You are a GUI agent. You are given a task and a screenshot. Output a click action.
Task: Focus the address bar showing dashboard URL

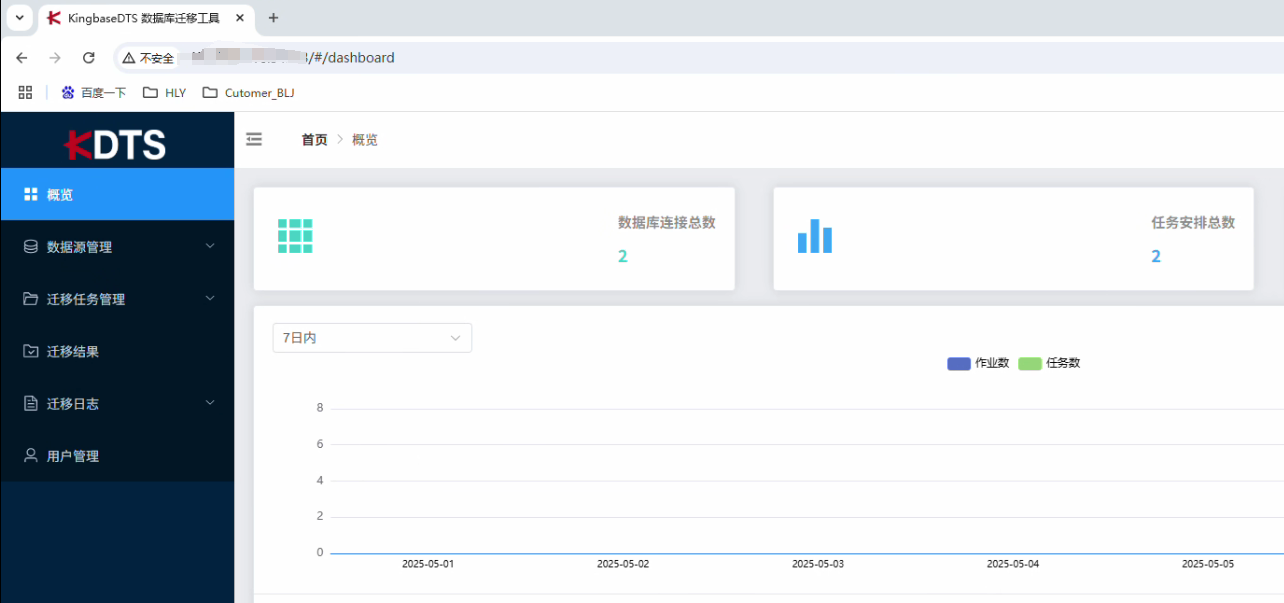point(700,58)
